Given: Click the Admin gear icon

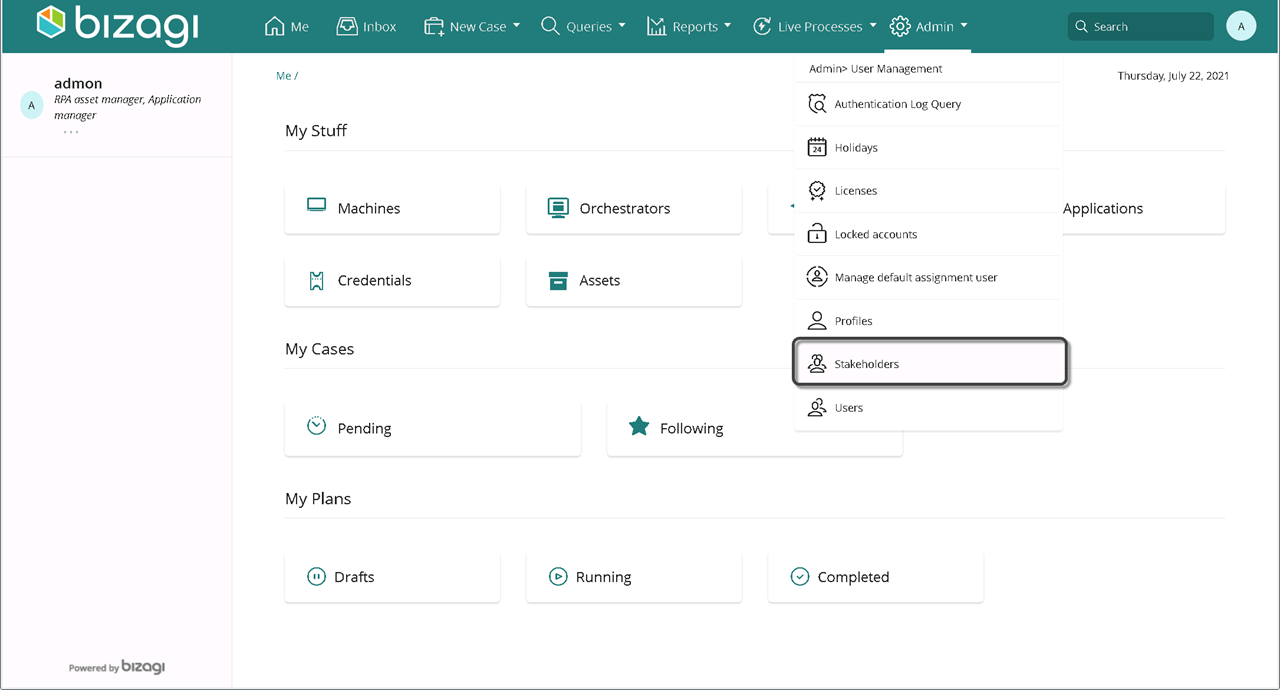Looking at the screenshot, I should (900, 26).
